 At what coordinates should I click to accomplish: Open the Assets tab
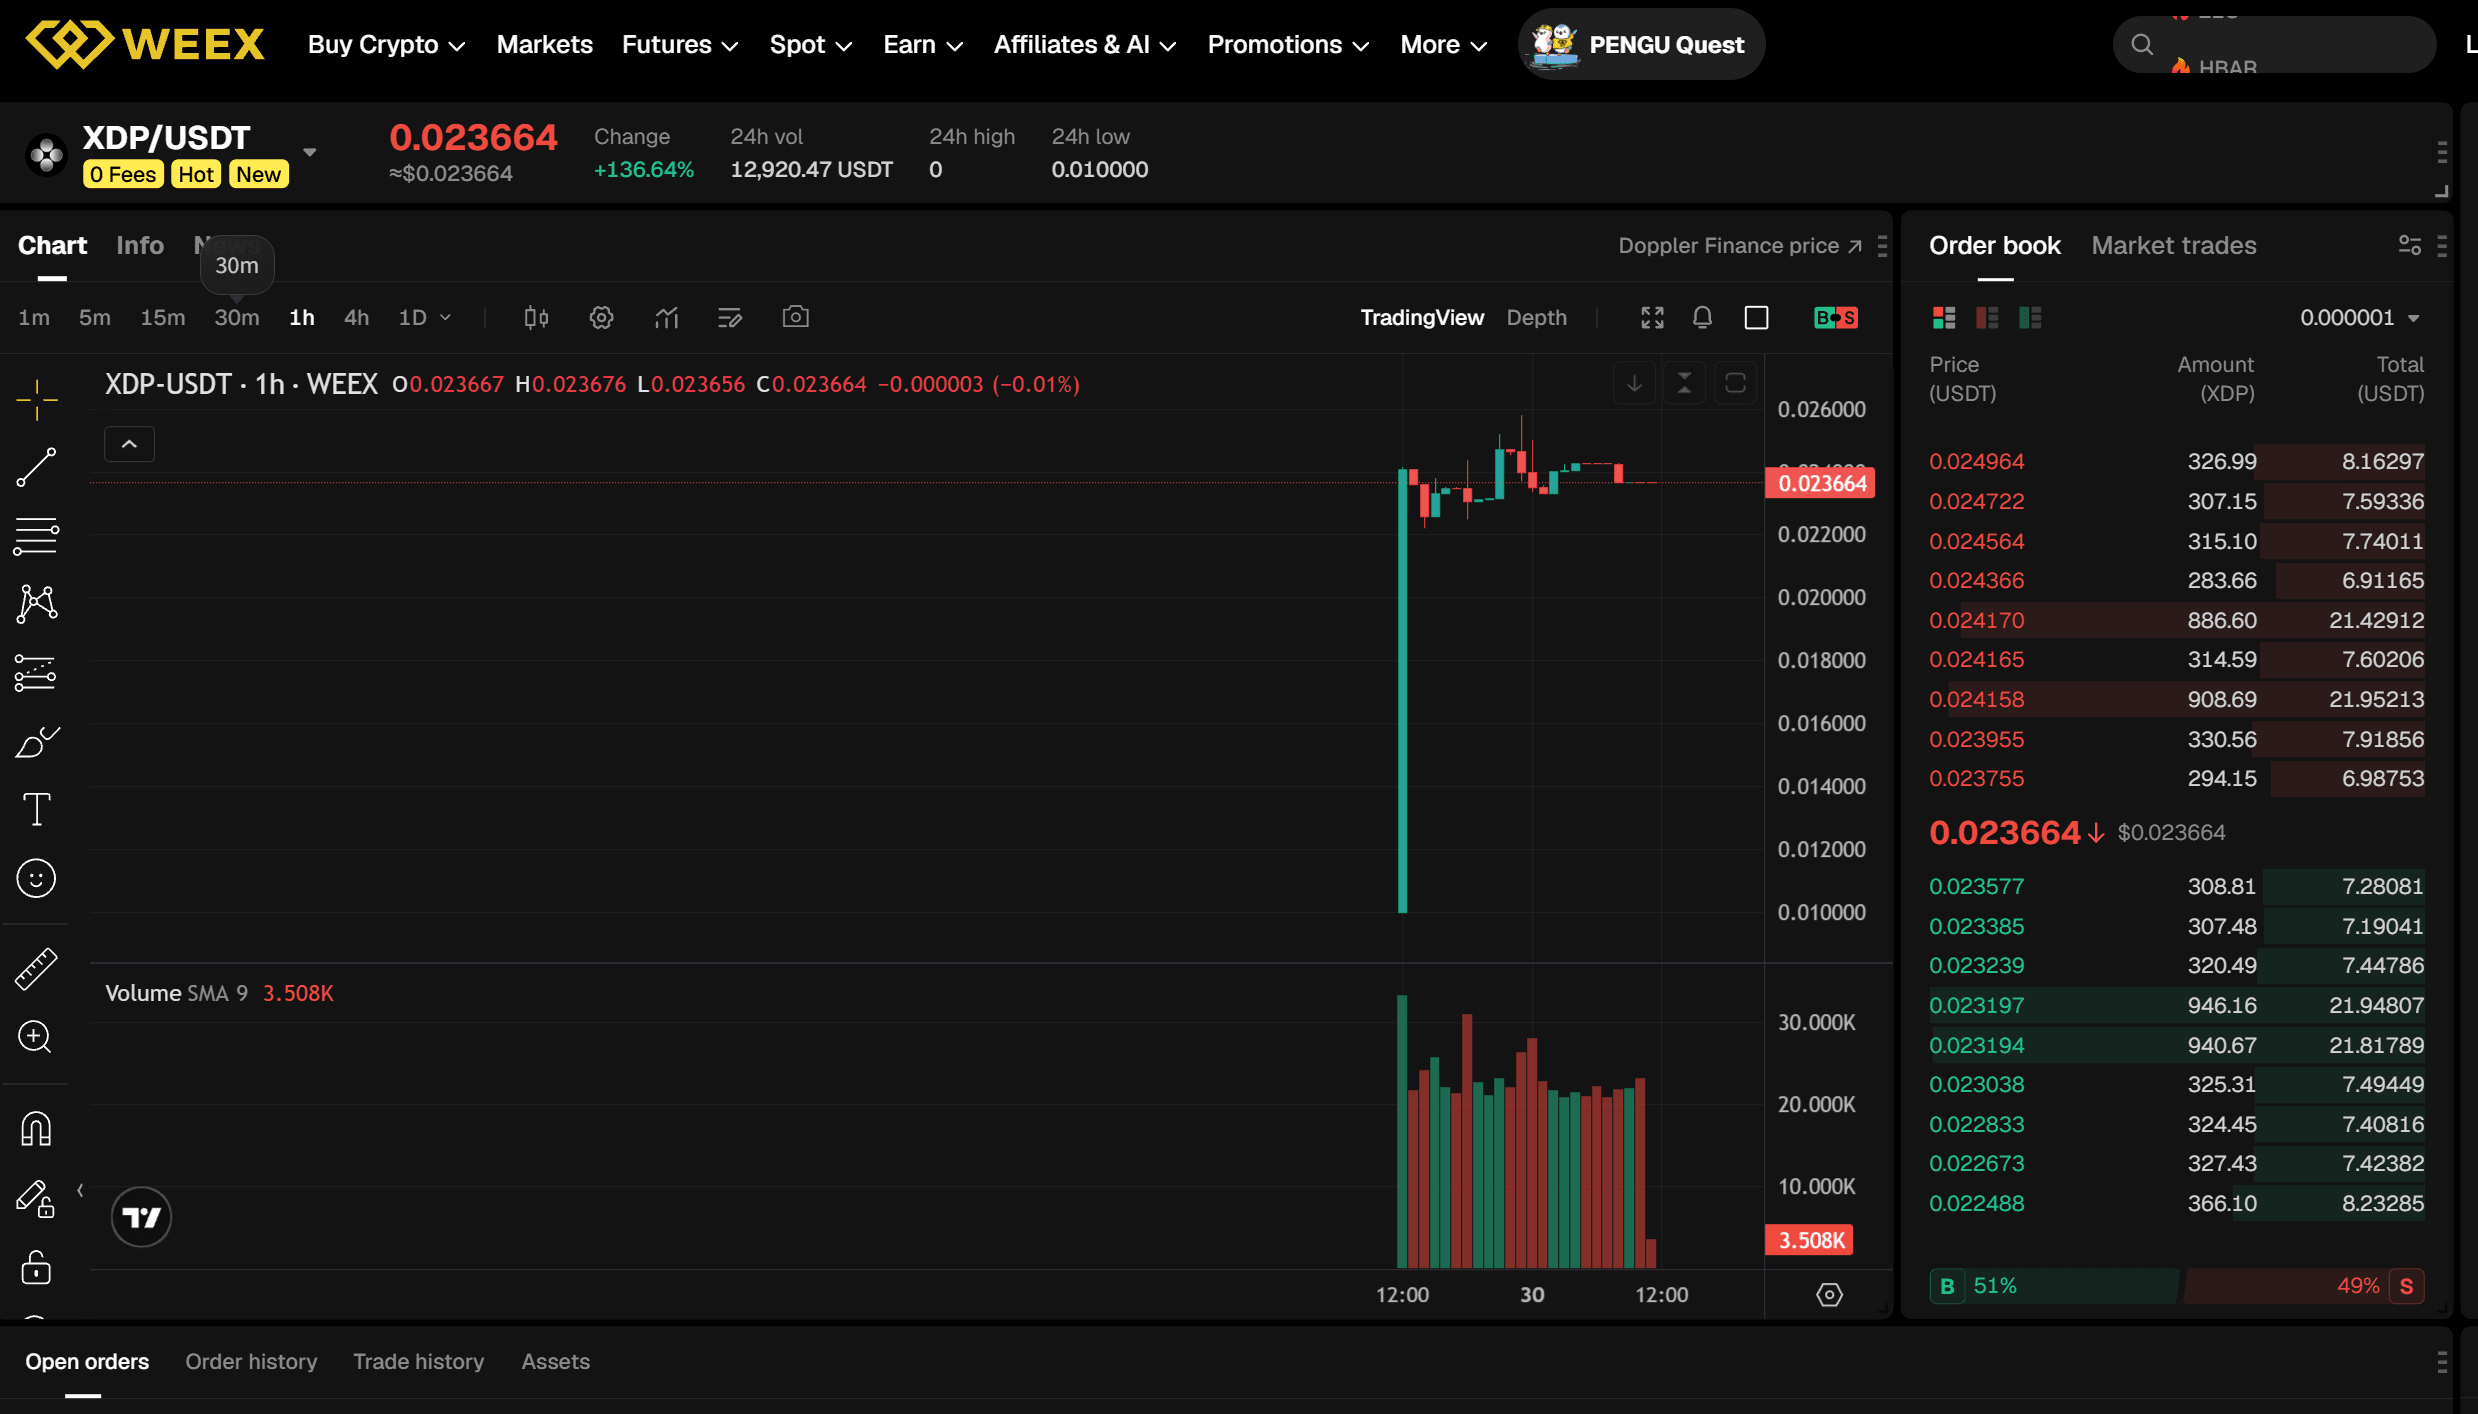tap(556, 1361)
